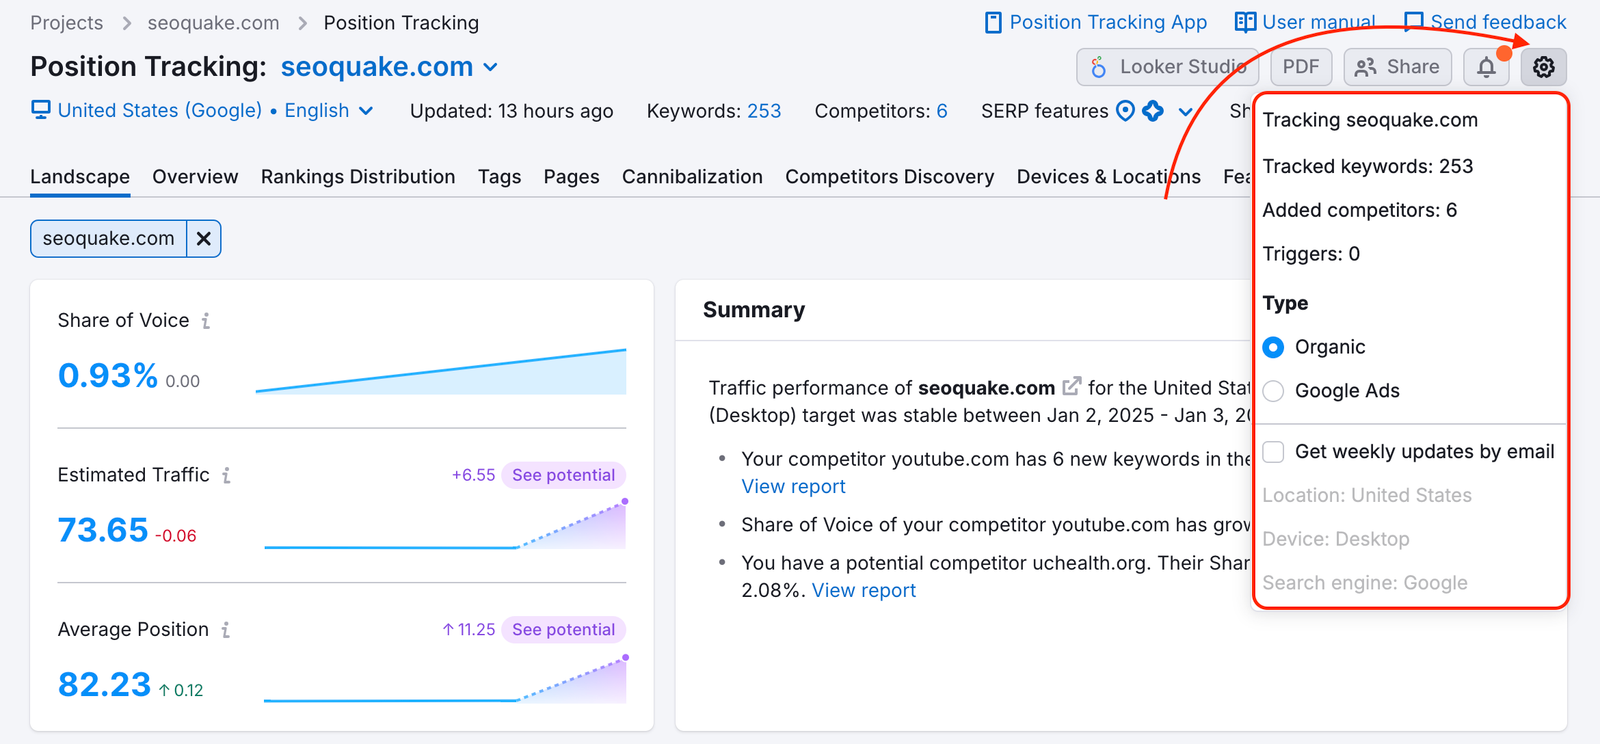Click Added competitors: 6 in settings panel

(1359, 210)
